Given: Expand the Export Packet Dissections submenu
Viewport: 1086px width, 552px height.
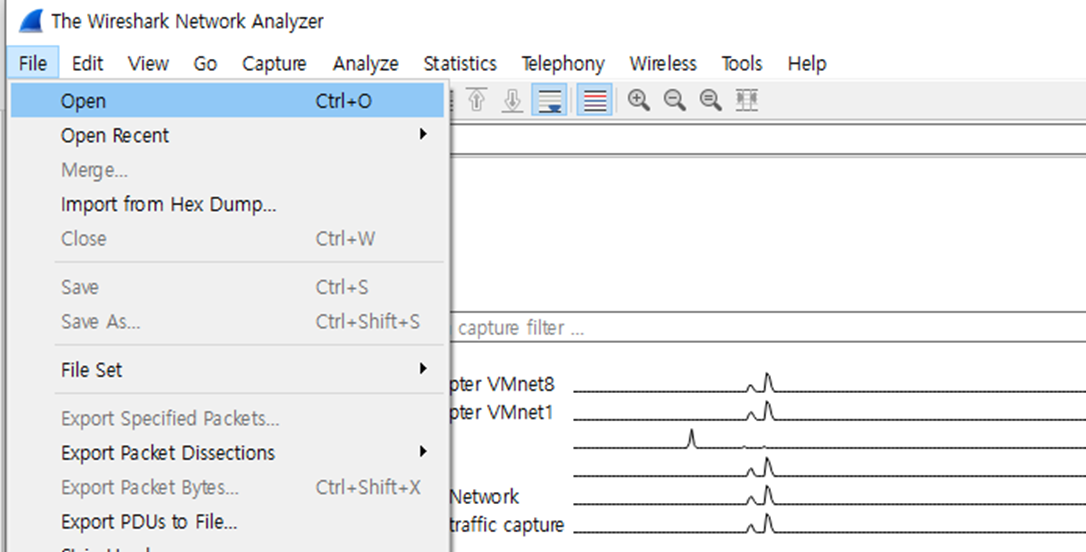Looking at the screenshot, I should (227, 452).
